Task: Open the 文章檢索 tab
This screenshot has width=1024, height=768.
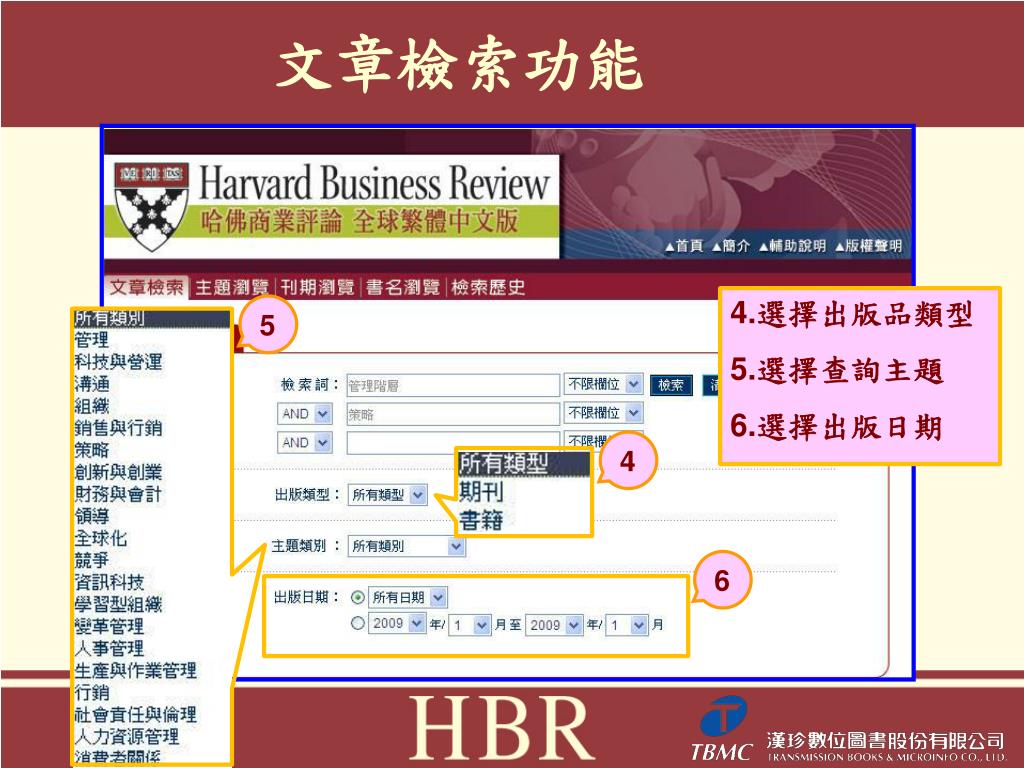Action: [146, 287]
